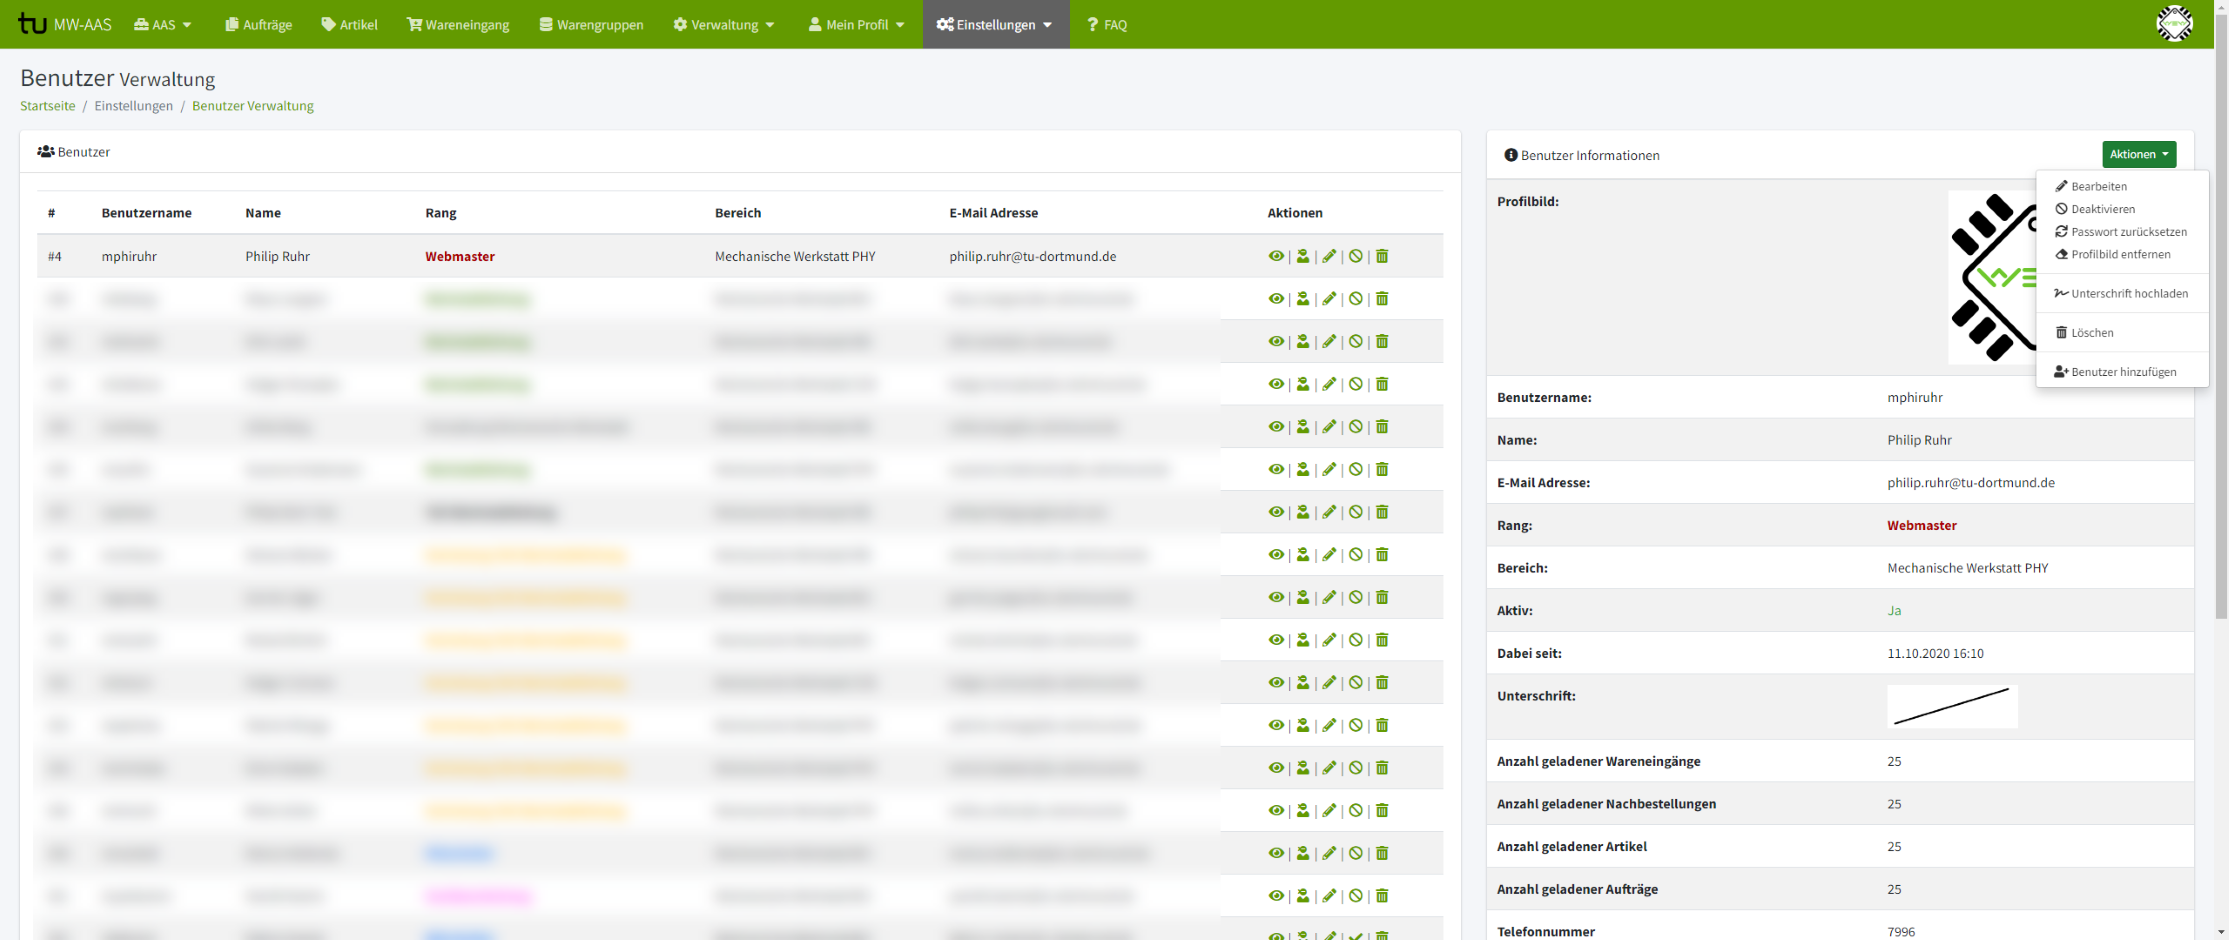Select Passwort zurücksetzen from the menu
Screen dimensions: 2229x940
click(x=2128, y=232)
